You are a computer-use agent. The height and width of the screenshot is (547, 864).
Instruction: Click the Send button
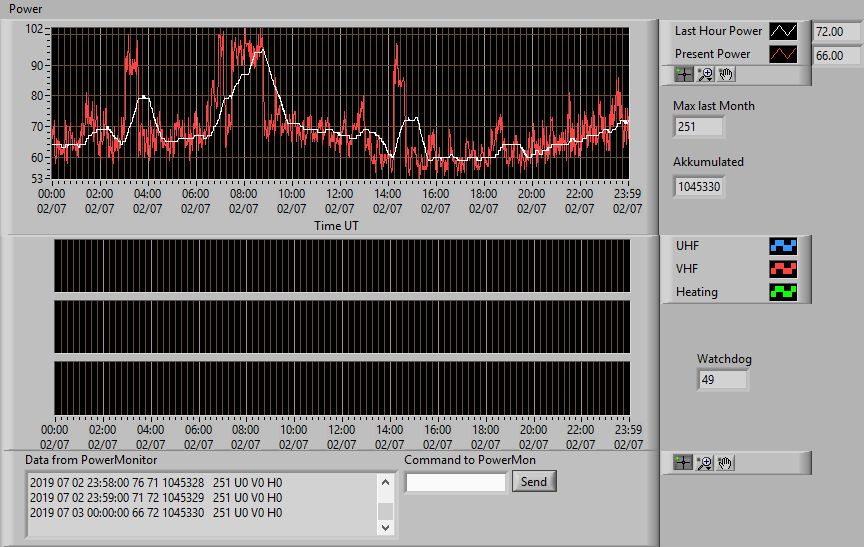(534, 481)
